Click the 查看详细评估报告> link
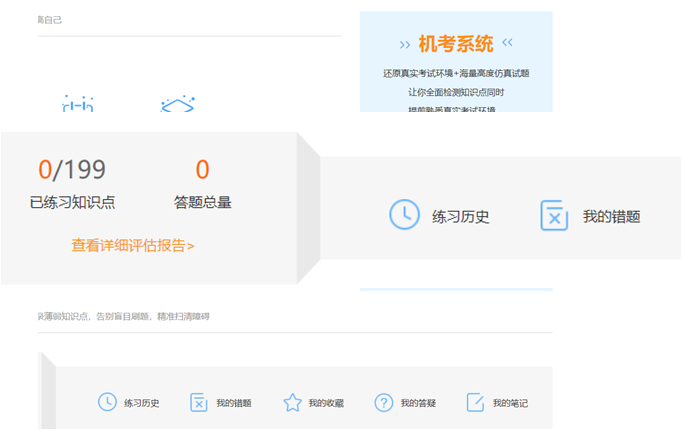The width and height of the screenshot is (682, 430). click(x=133, y=246)
